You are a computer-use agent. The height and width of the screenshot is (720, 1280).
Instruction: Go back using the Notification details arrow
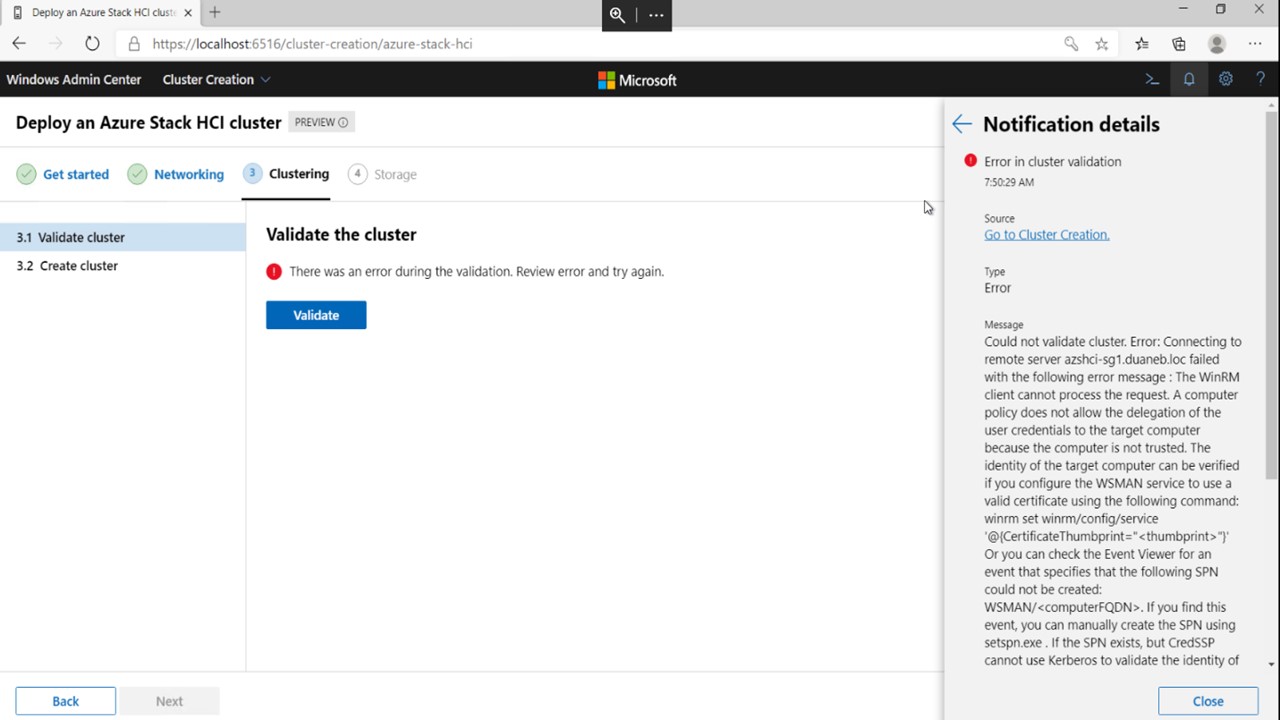961,123
